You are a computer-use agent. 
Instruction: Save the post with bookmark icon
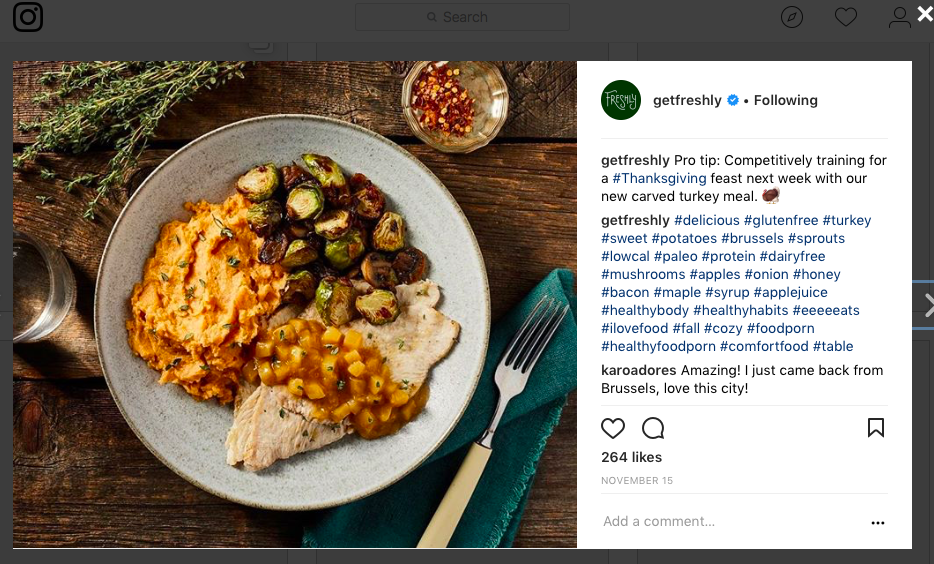point(876,428)
